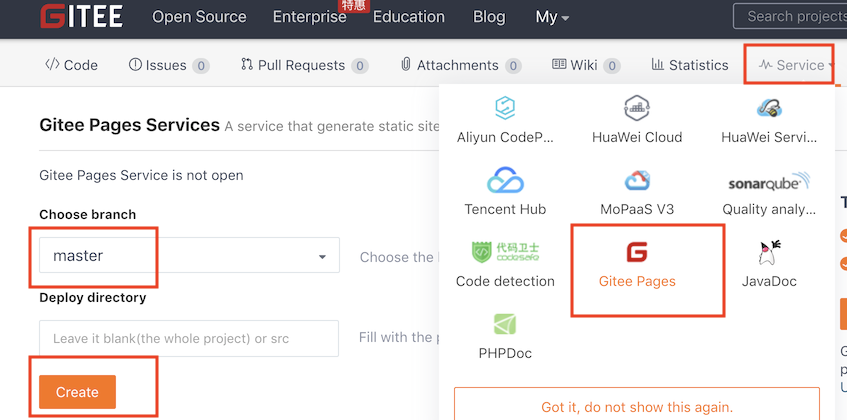Open the Tencent Hub service icon
The height and width of the screenshot is (420, 847).
pos(505,181)
